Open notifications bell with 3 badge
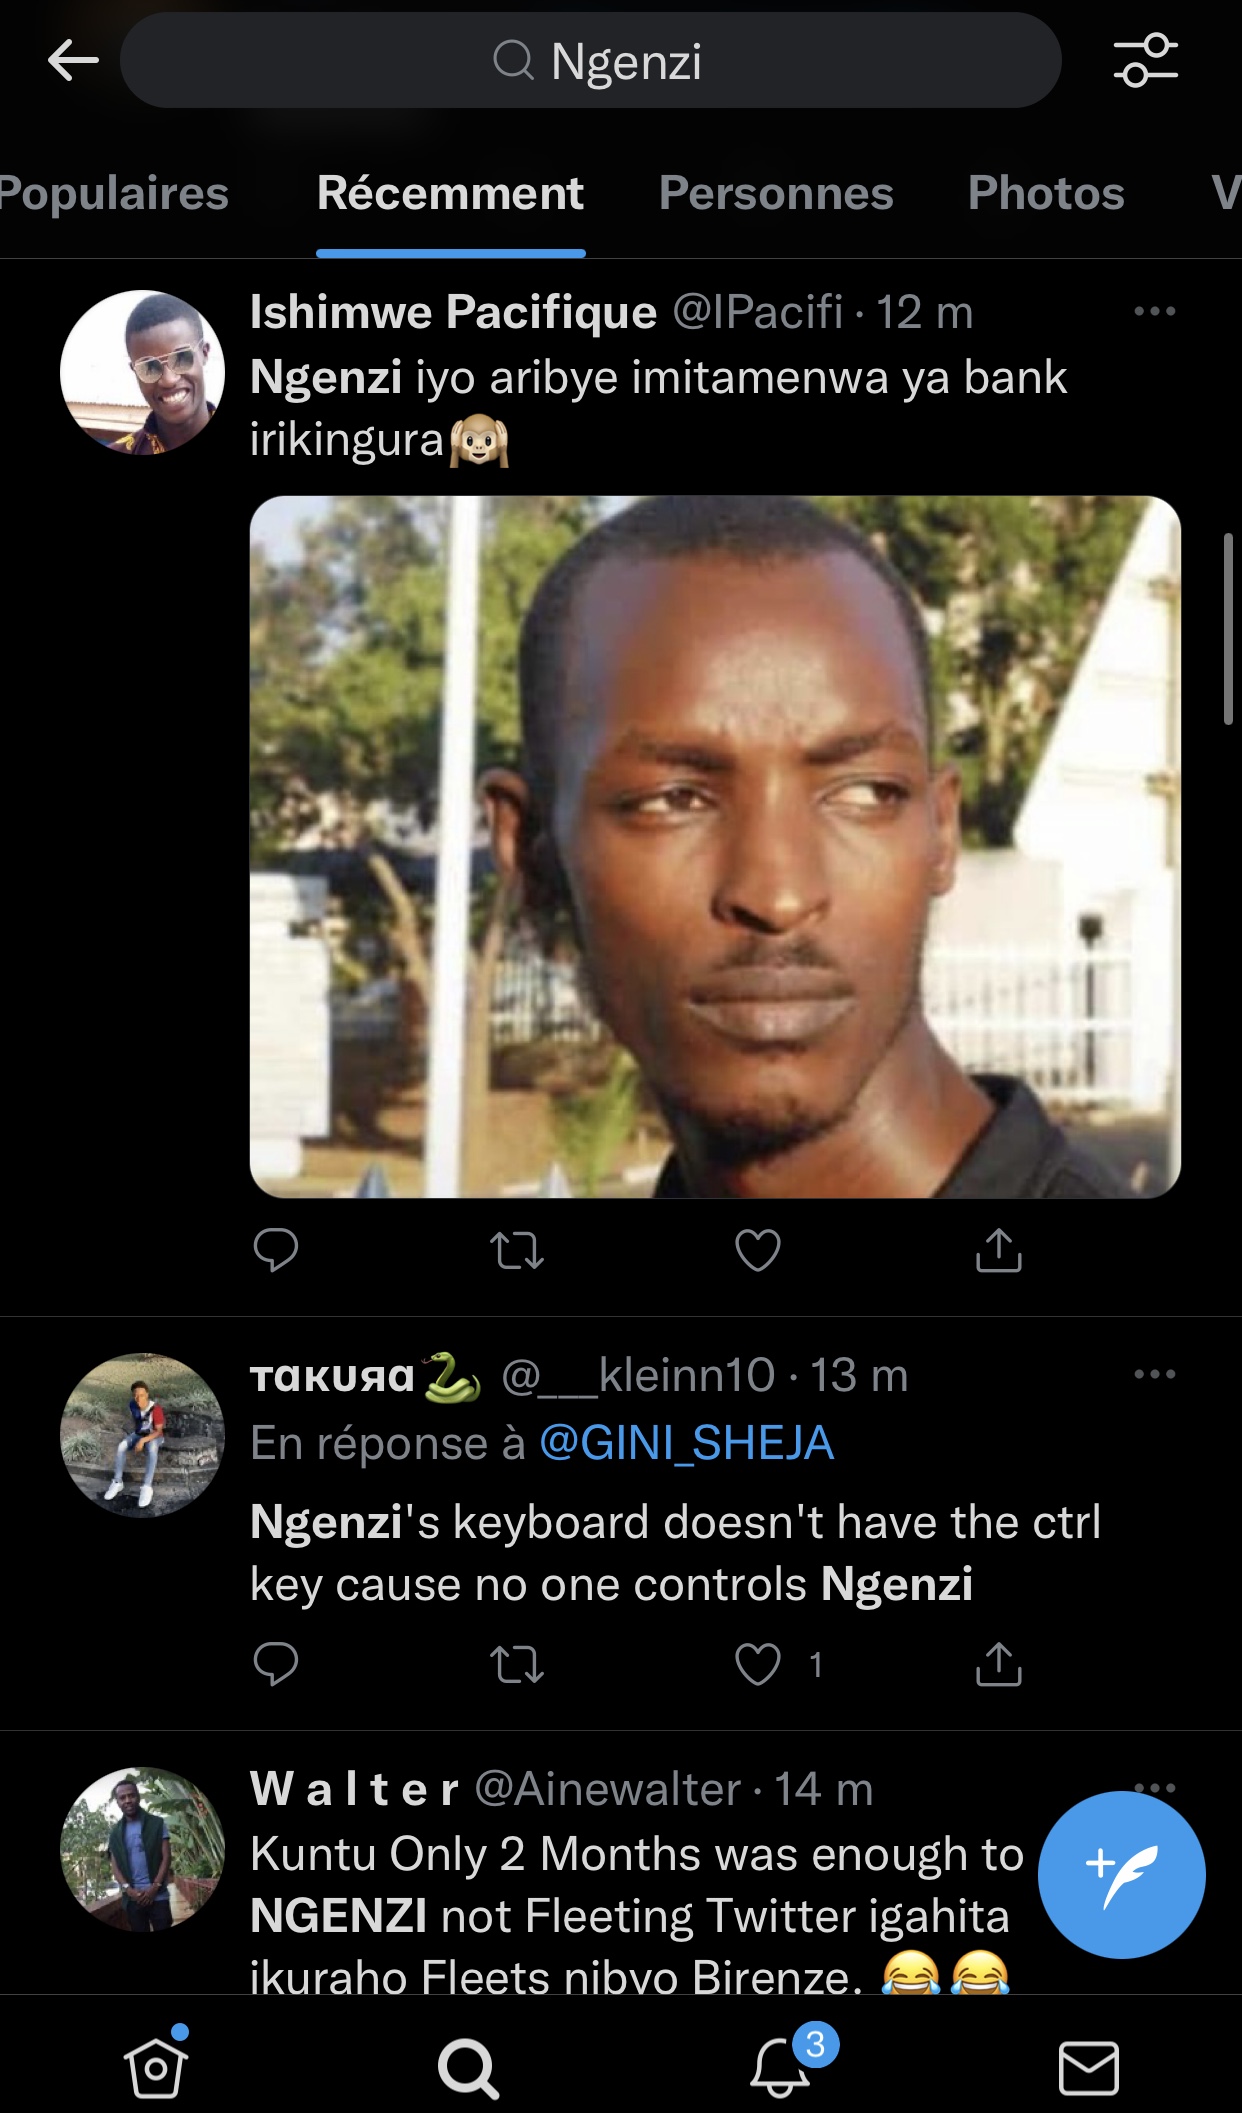This screenshot has height=2113, width=1242. (781, 2067)
